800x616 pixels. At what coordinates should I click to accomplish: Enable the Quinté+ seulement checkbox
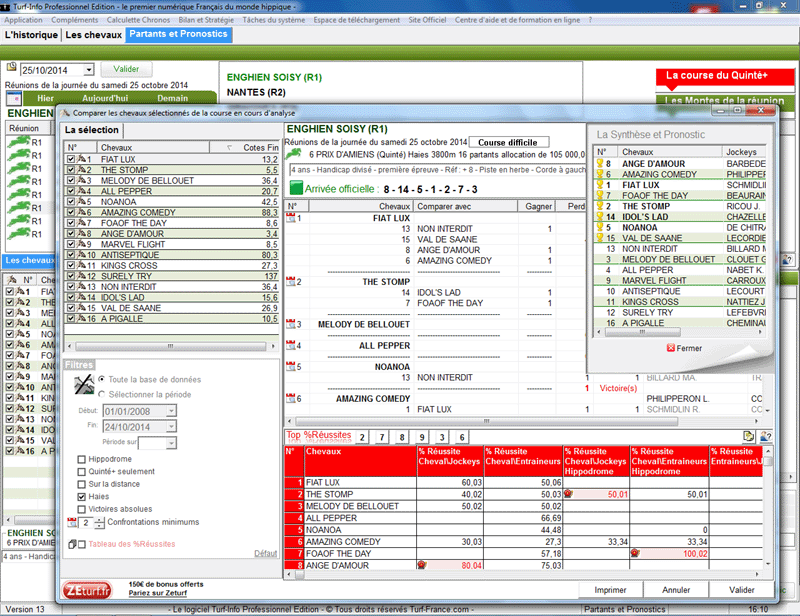point(81,472)
